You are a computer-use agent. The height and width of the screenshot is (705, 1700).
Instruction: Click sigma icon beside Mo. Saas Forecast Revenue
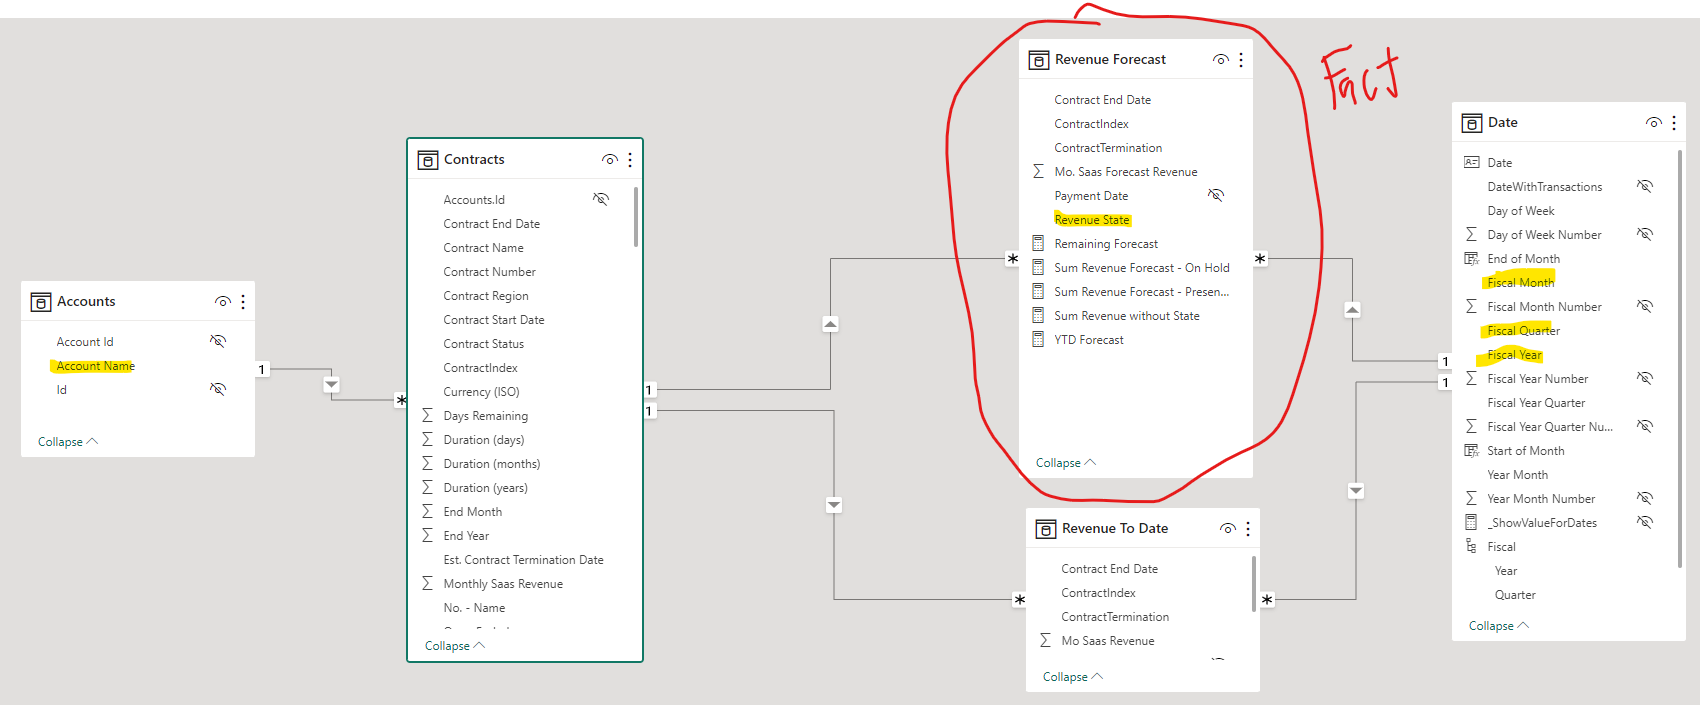point(1038,171)
